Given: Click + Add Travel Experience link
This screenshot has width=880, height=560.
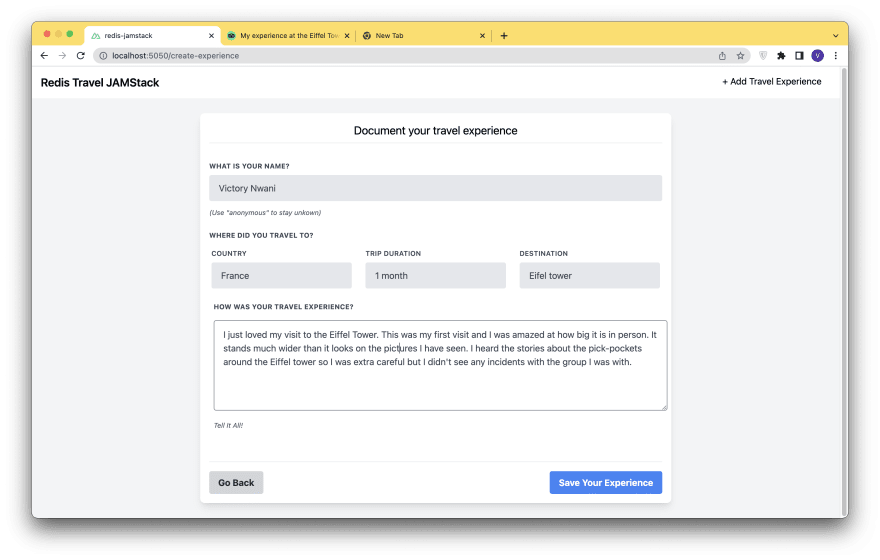Looking at the screenshot, I should point(772,81).
